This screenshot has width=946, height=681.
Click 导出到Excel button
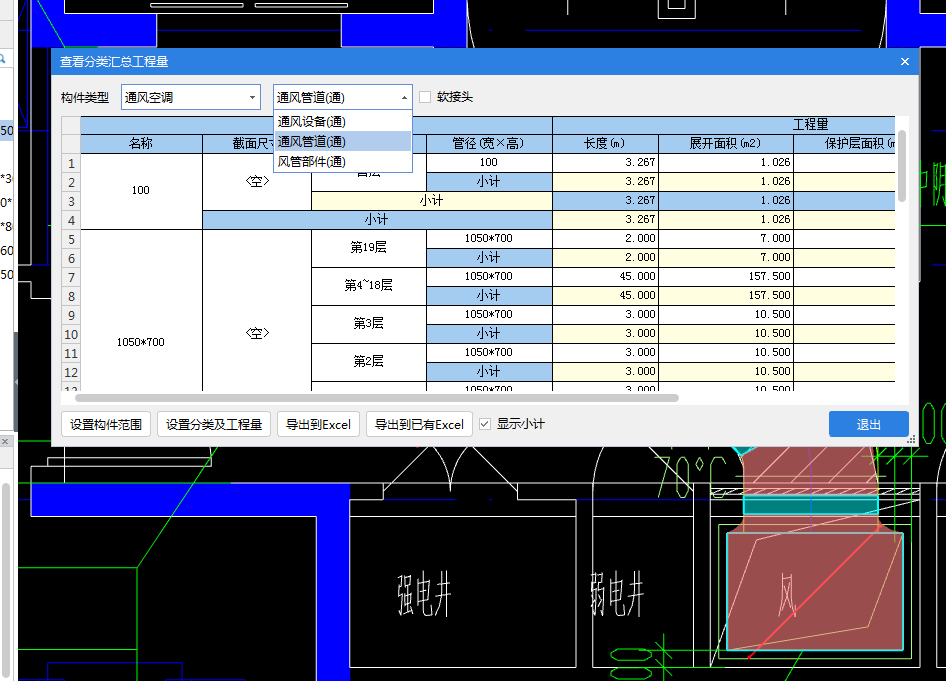tap(318, 425)
